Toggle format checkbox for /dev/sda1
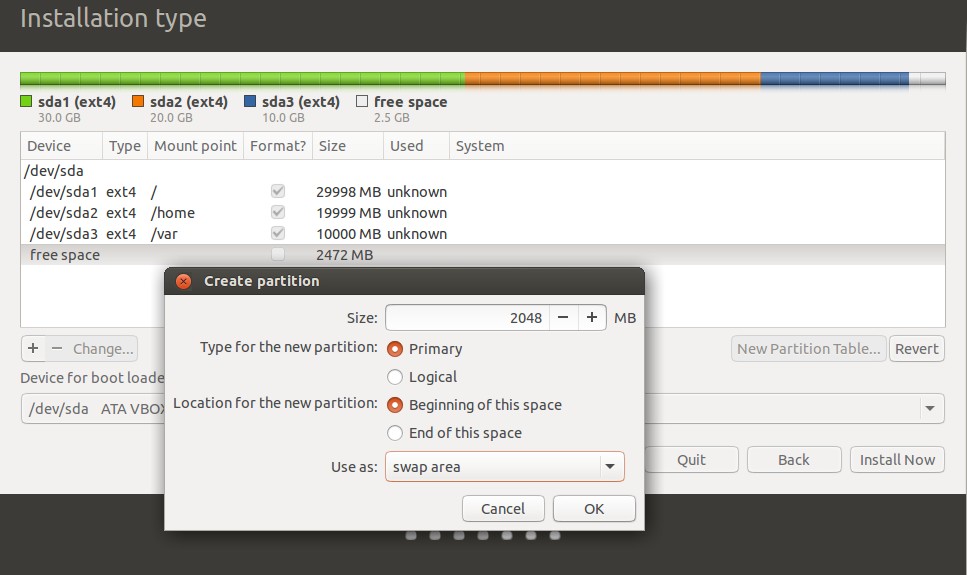 [x=278, y=191]
